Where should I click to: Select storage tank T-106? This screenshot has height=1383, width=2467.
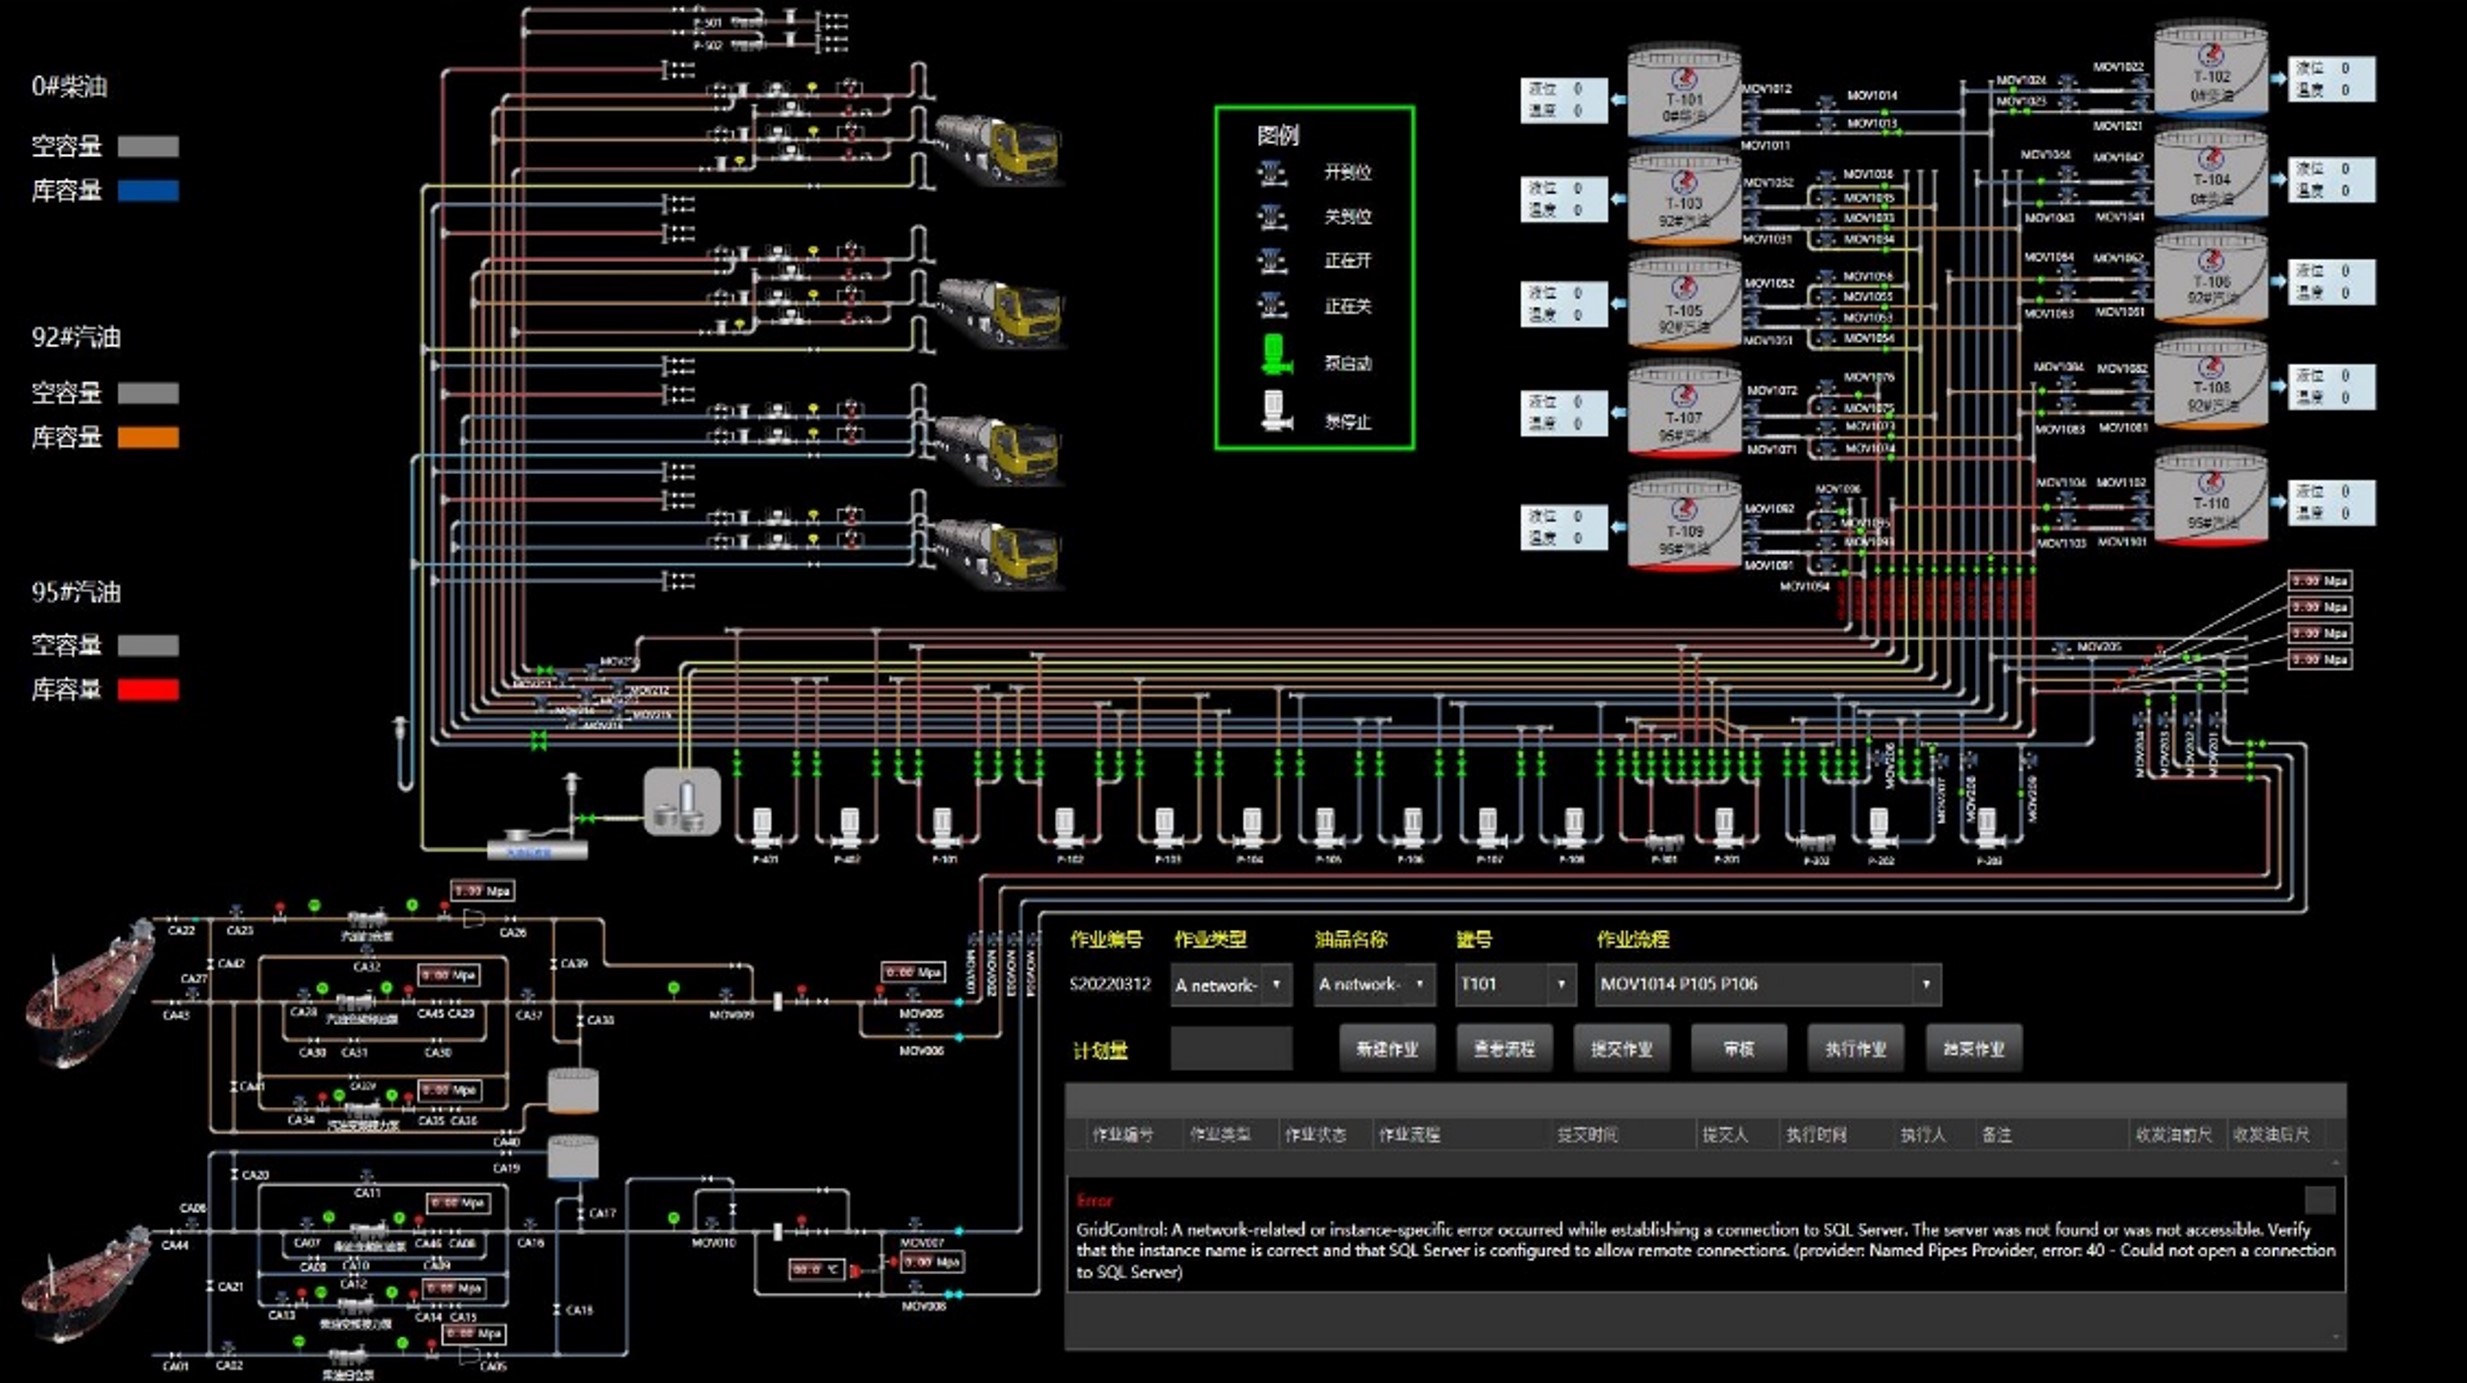[2210, 276]
